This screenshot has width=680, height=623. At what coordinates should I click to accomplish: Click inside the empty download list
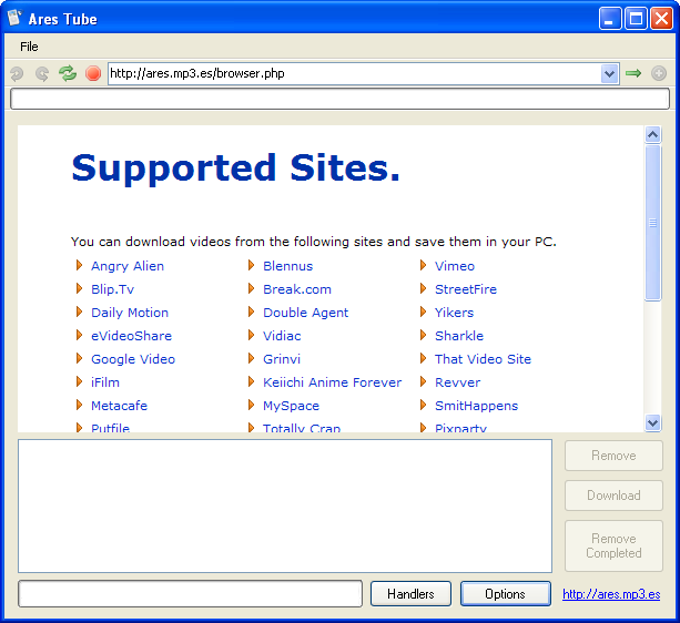(x=285, y=506)
